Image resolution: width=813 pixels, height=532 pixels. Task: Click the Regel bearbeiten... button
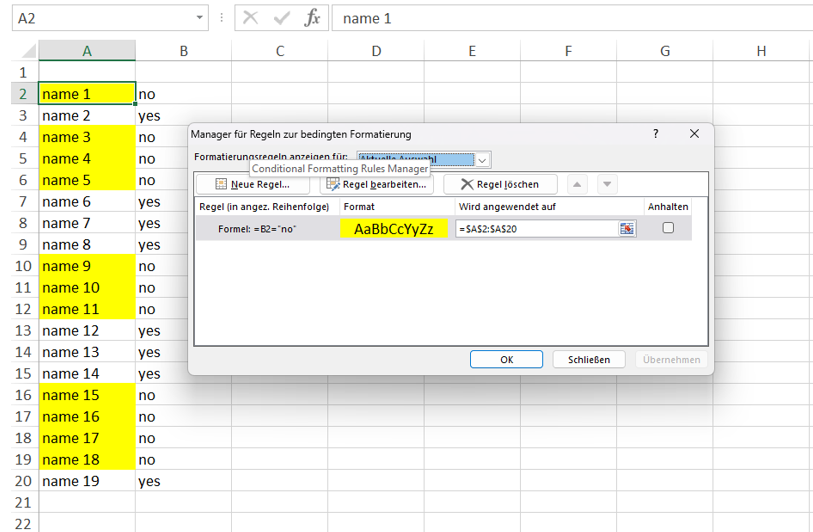point(377,185)
